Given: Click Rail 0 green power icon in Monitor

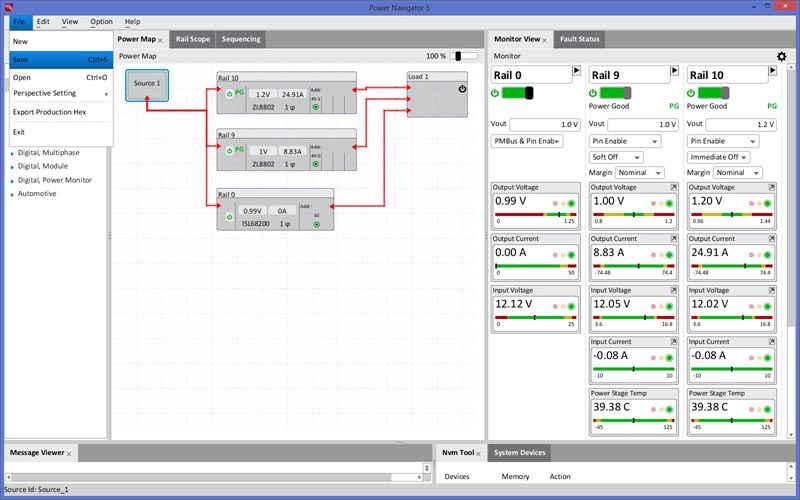Looking at the screenshot, I should 494,93.
